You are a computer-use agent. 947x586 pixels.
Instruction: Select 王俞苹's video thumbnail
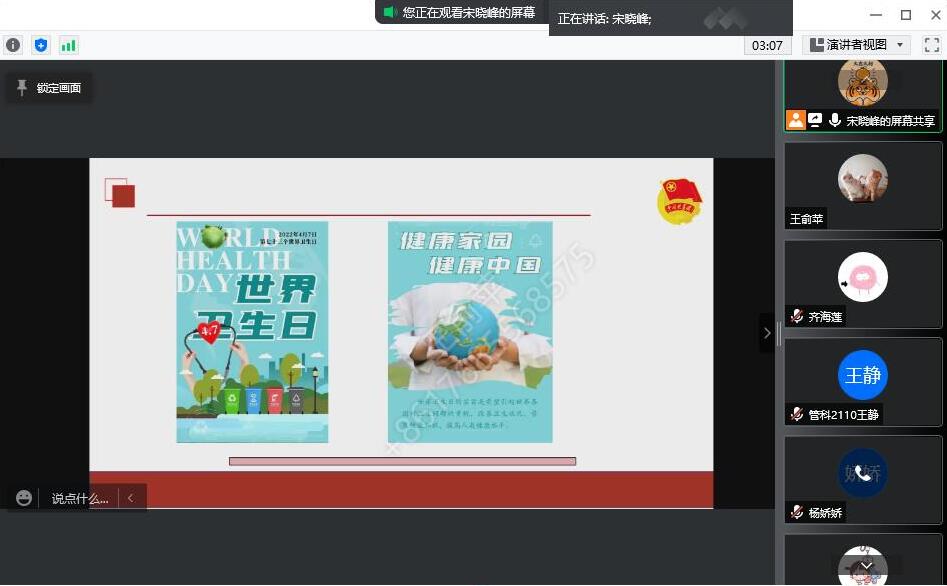(x=862, y=185)
